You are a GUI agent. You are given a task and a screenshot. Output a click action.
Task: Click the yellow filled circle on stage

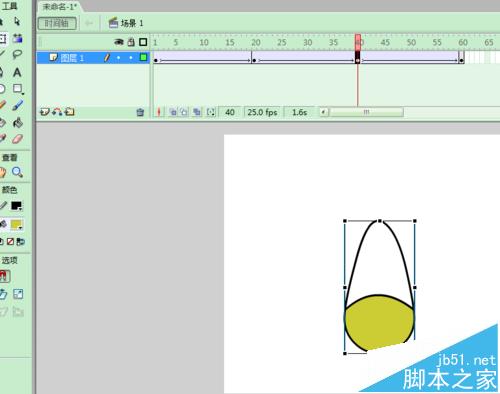(x=379, y=323)
